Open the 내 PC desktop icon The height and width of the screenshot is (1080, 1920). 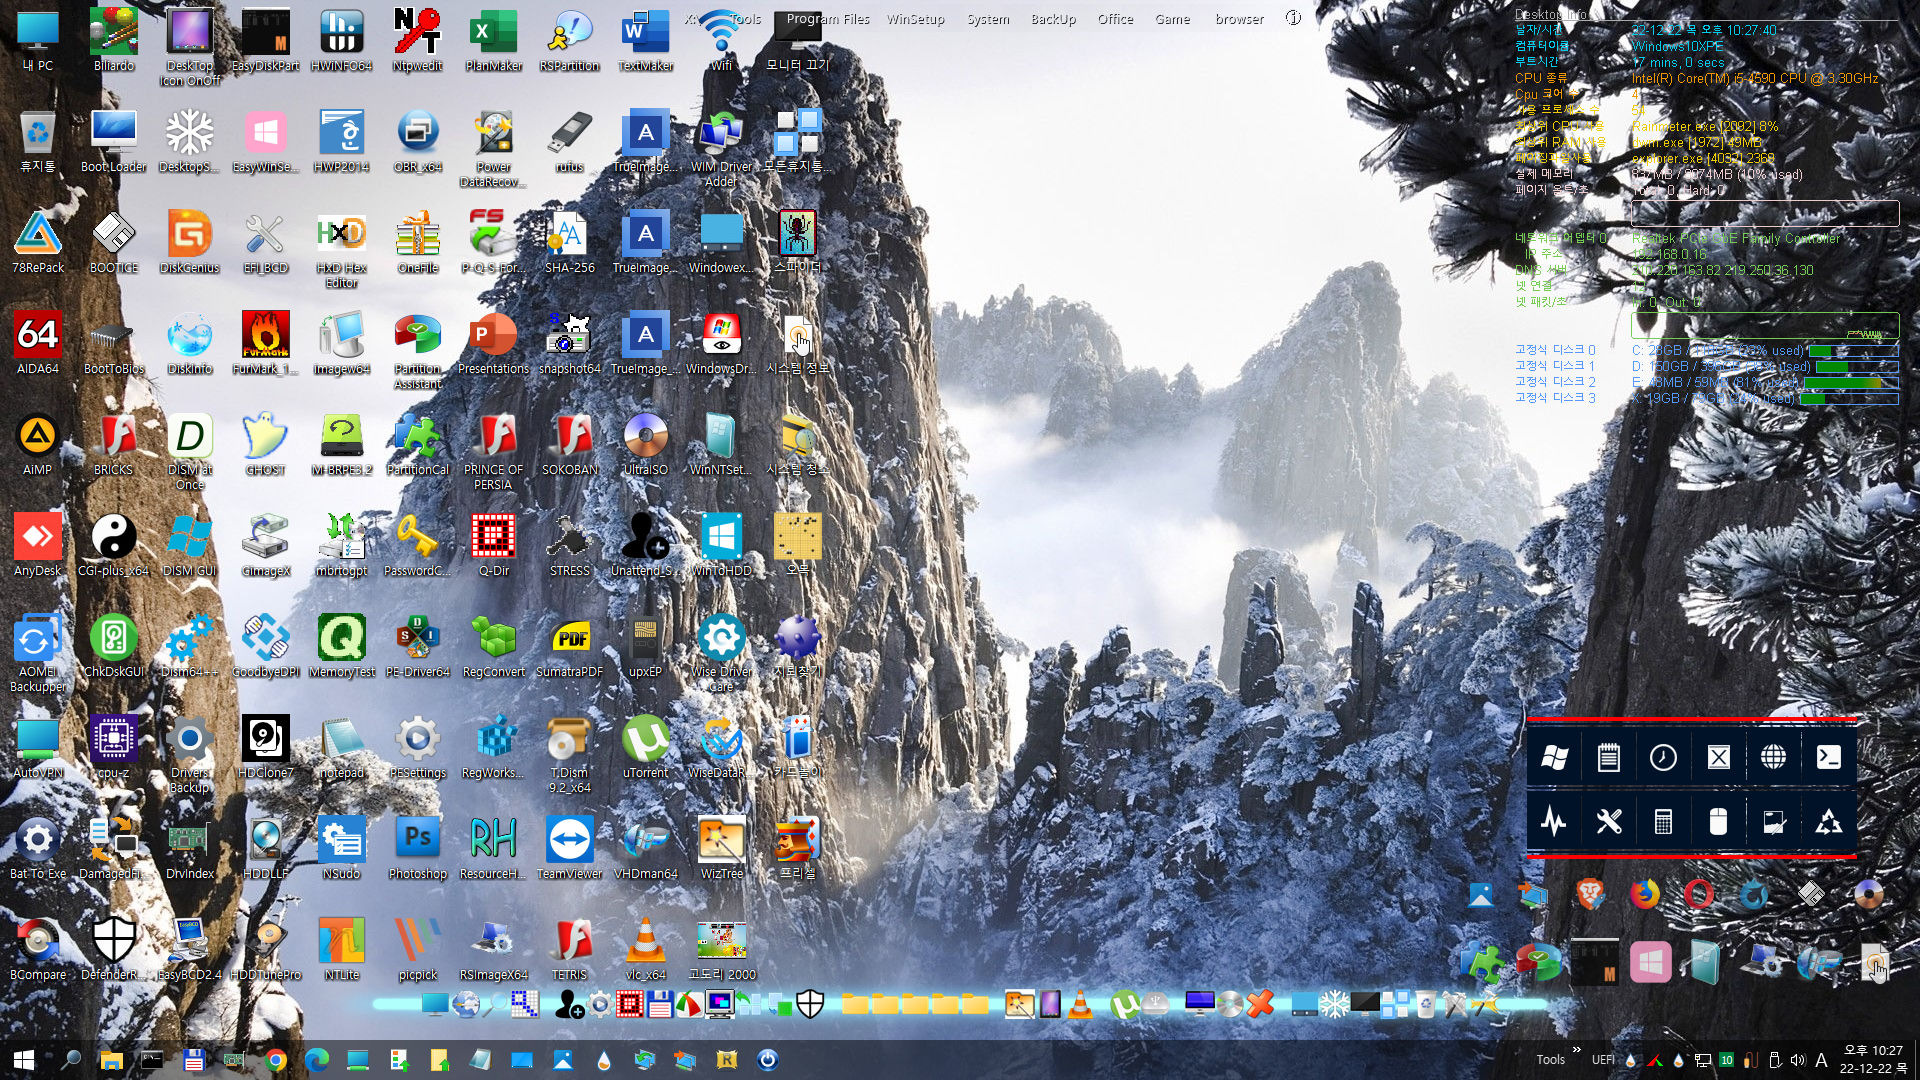37,40
